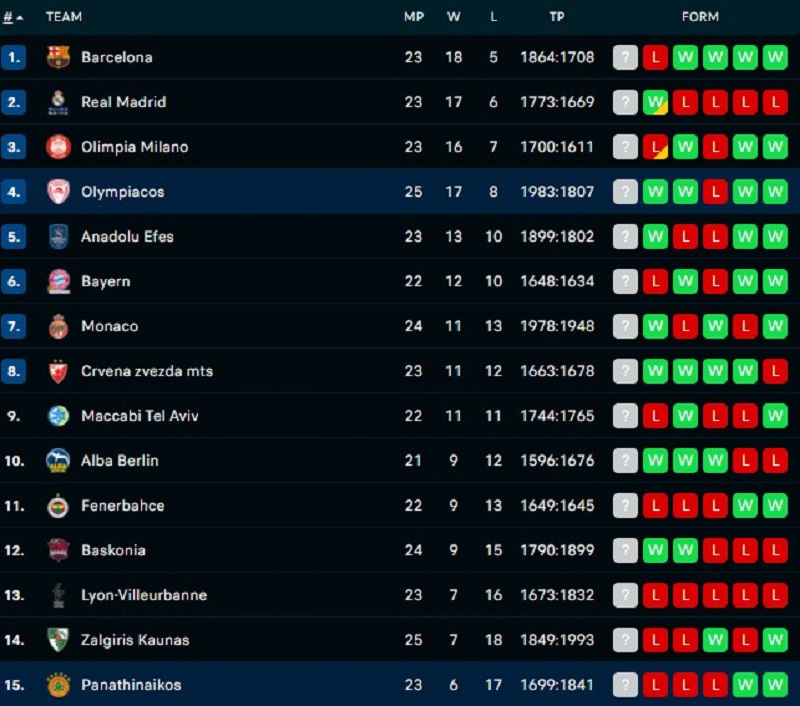Open the Crvena zvezda mts team page
This screenshot has height=706, width=800.
tap(147, 371)
